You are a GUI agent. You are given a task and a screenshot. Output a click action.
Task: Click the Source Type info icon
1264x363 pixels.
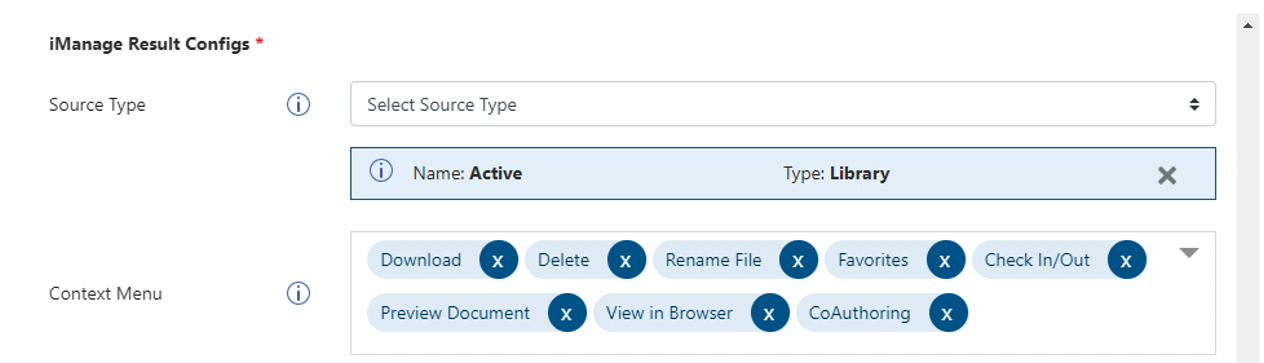pos(298,104)
